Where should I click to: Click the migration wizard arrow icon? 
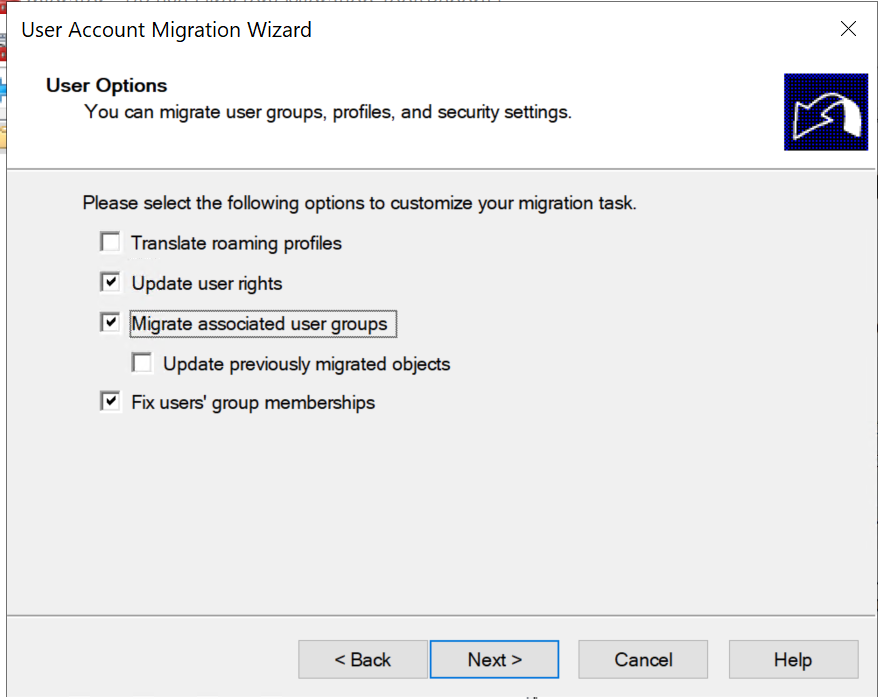pyautogui.click(x=826, y=112)
